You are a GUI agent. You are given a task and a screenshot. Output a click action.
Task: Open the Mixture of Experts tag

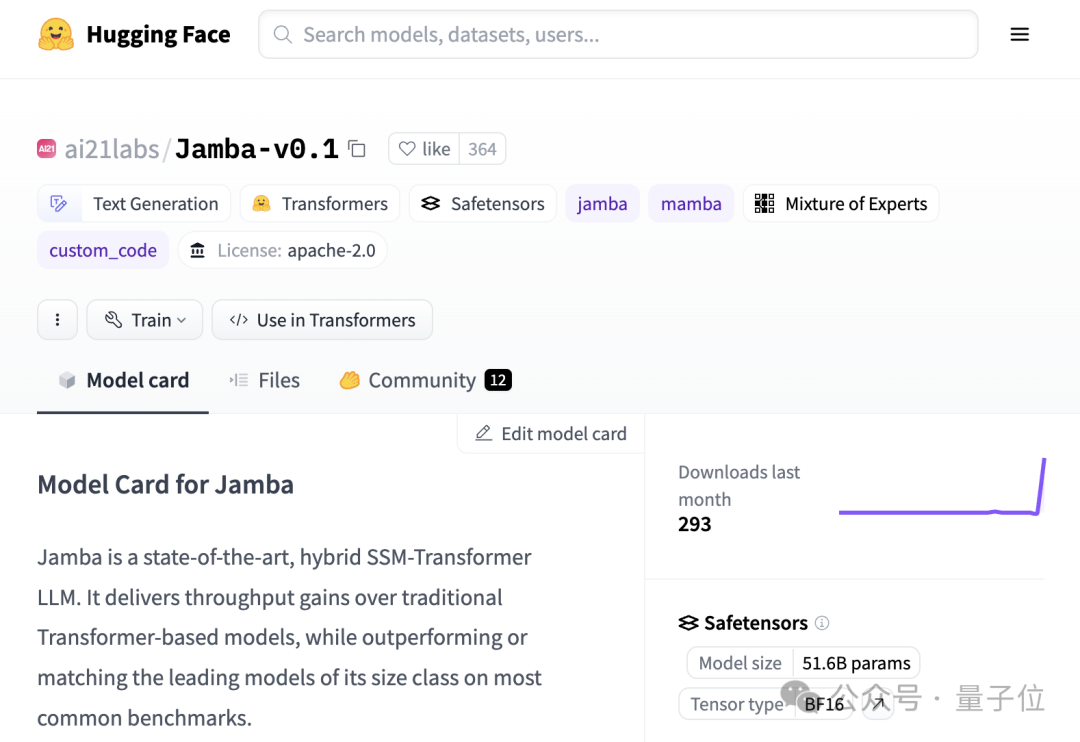(x=843, y=203)
